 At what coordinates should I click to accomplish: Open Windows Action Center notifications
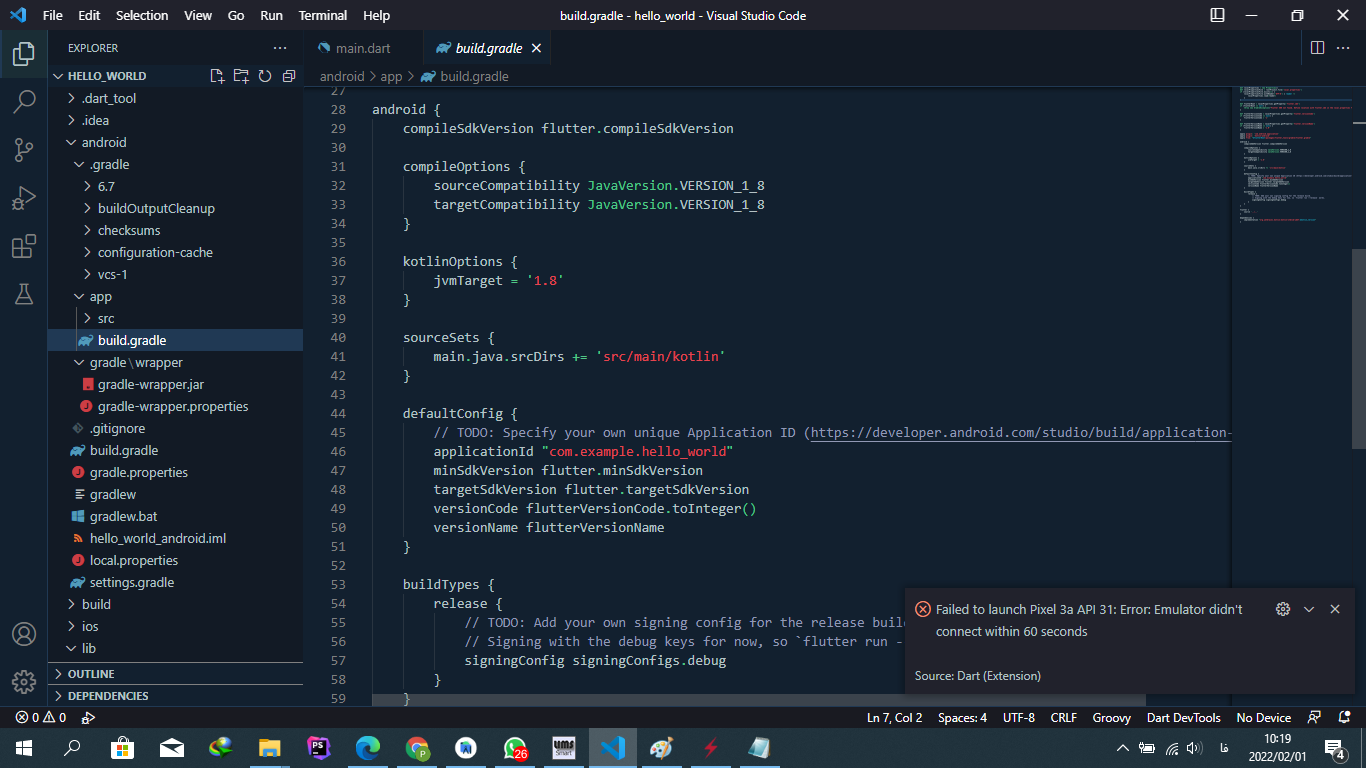pos(1334,748)
